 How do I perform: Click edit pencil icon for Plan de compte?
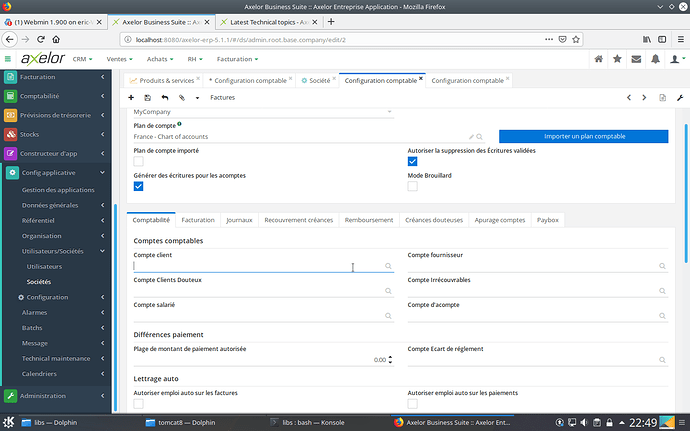tap(471, 137)
